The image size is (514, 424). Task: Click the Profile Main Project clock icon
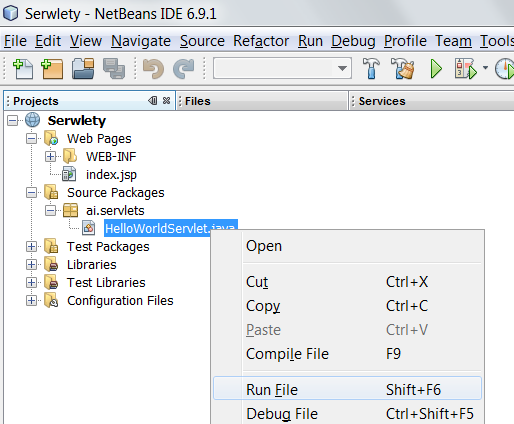[x=504, y=69]
